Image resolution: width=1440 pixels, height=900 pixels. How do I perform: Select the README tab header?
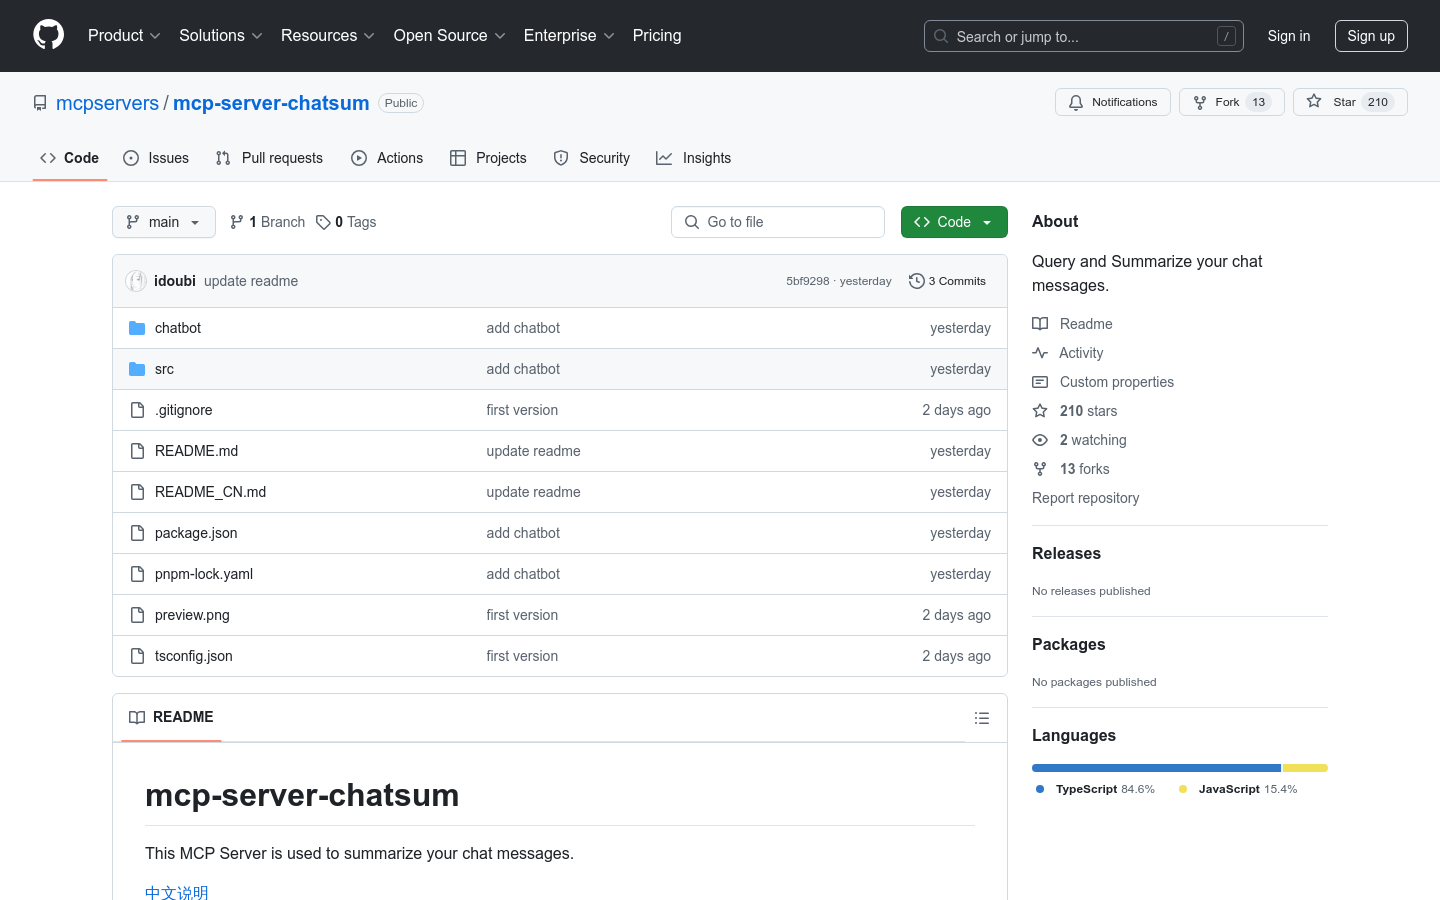click(x=171, y=717)
